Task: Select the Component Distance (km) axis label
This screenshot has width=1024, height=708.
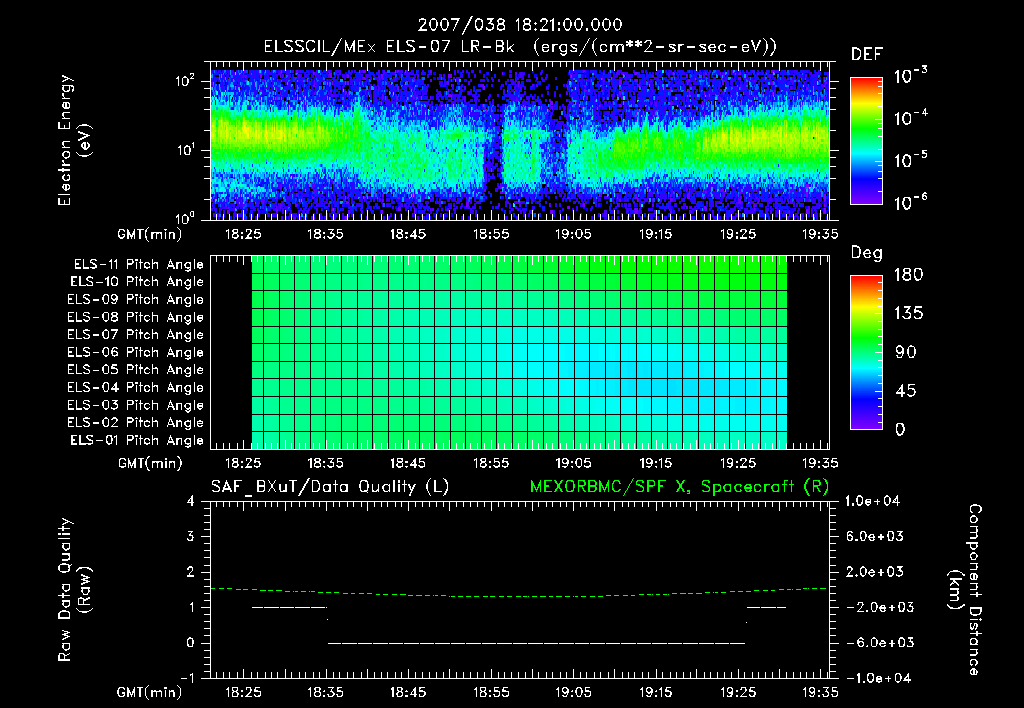Action: pos(965,590)
